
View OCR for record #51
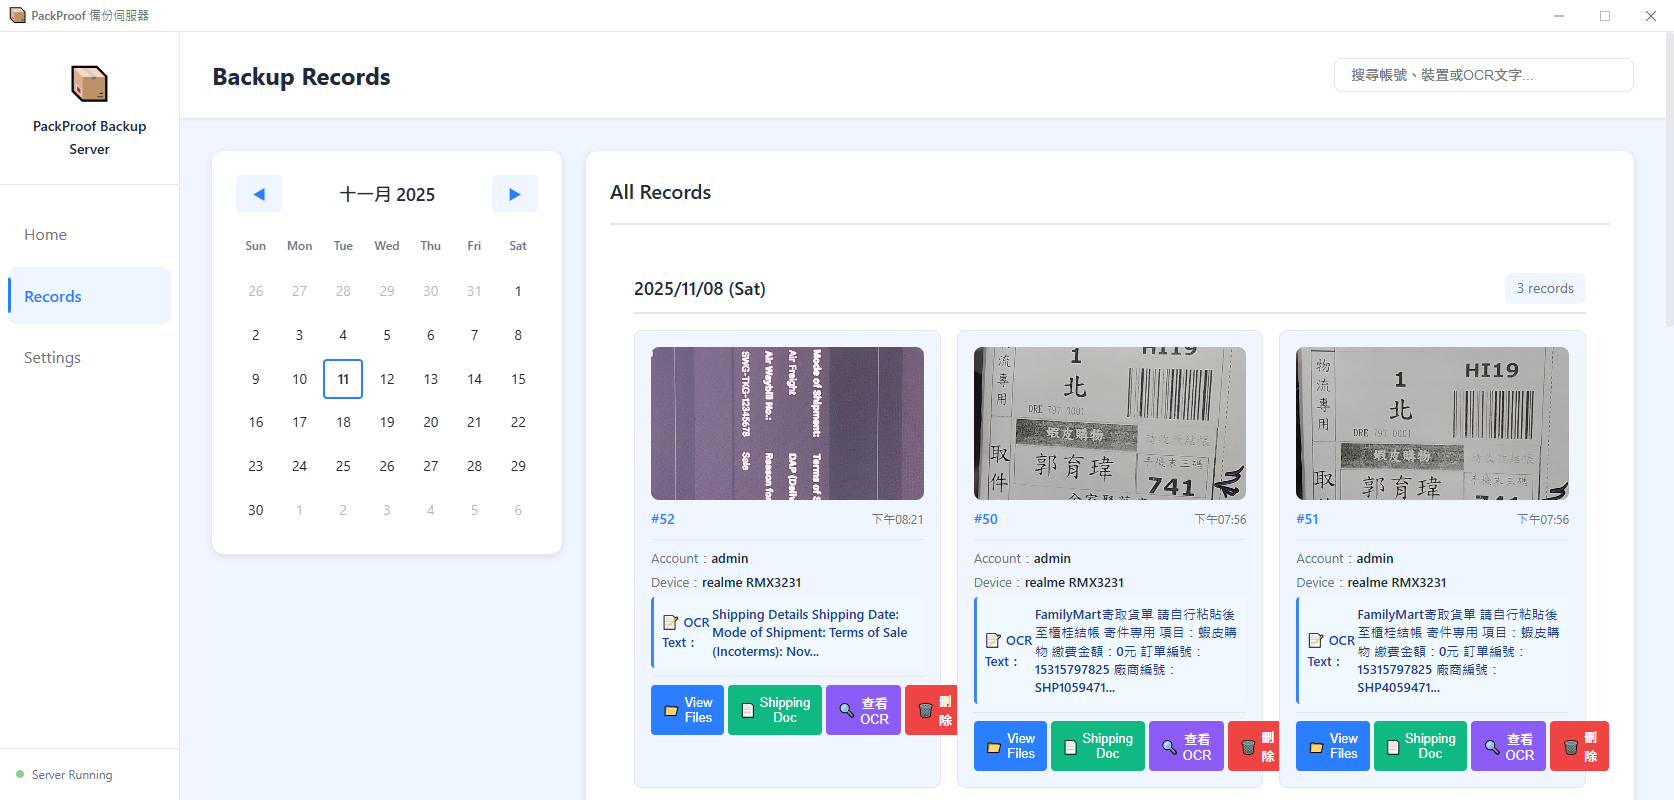pyautogui.click(x=1508, y=746)
